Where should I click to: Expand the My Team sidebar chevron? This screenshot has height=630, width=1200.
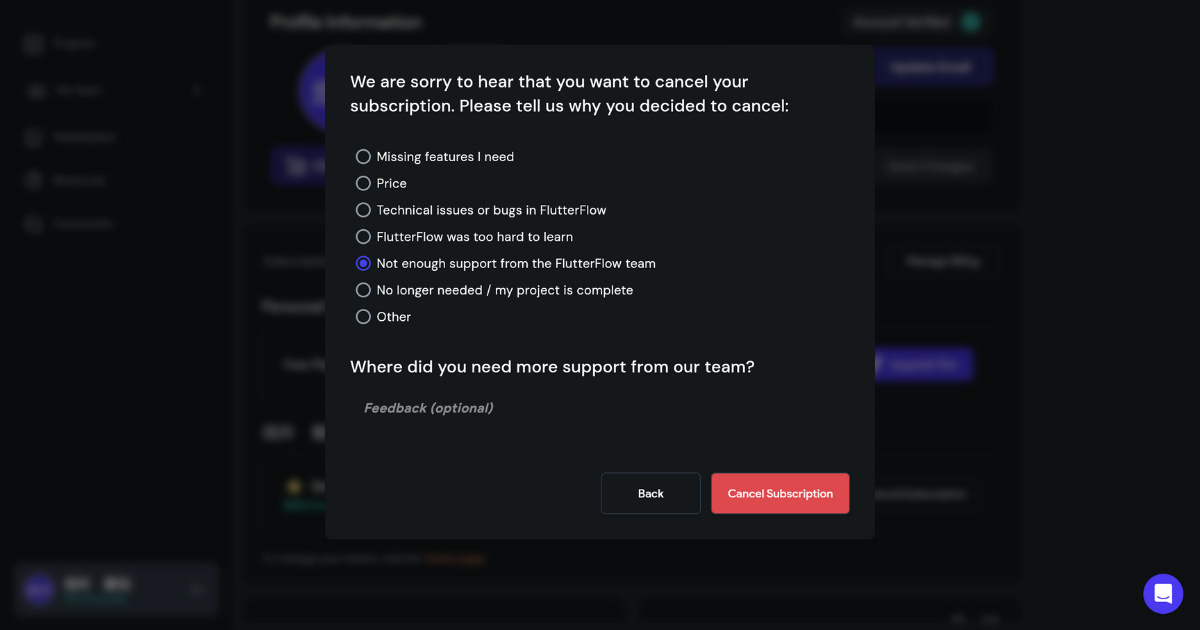pyautogui.click(x=197, y=91)
